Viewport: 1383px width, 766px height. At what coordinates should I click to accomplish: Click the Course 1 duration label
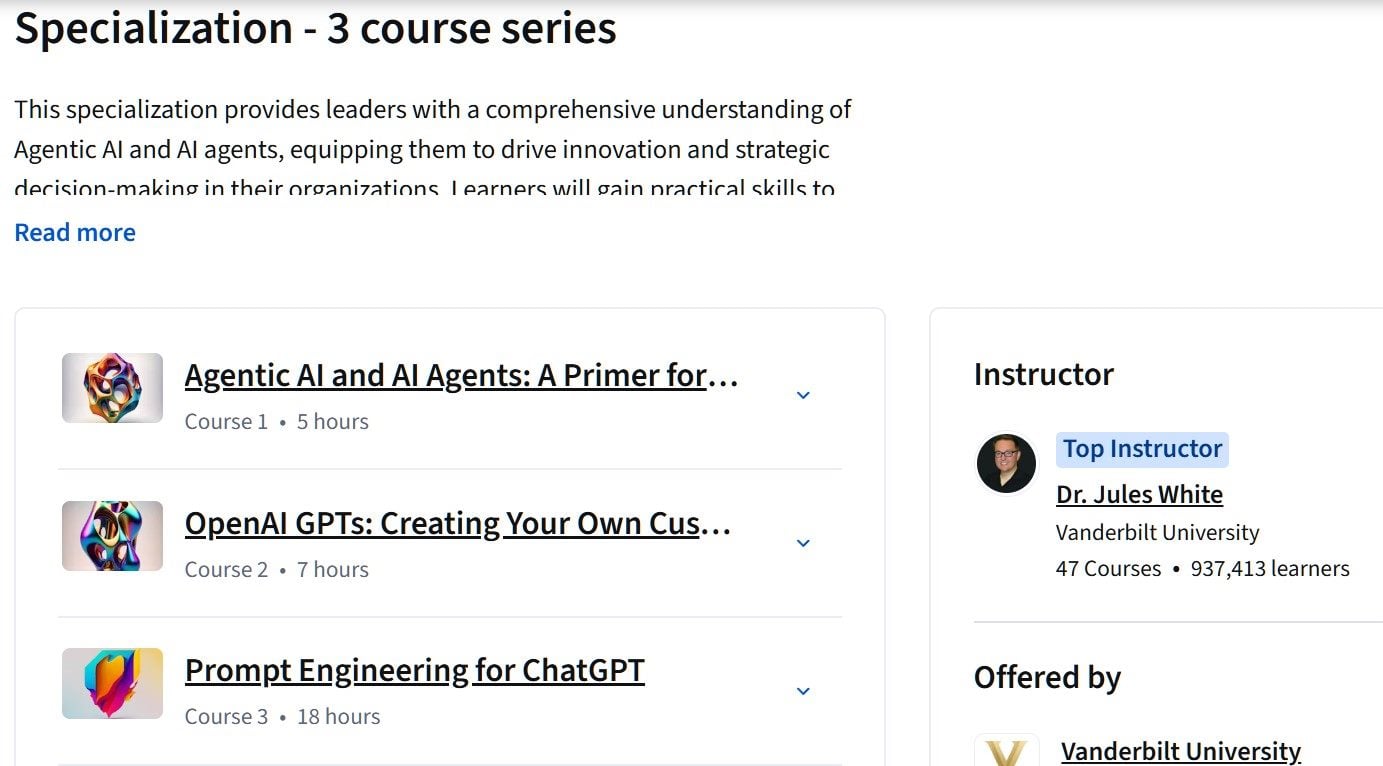[x=332, y=421]
